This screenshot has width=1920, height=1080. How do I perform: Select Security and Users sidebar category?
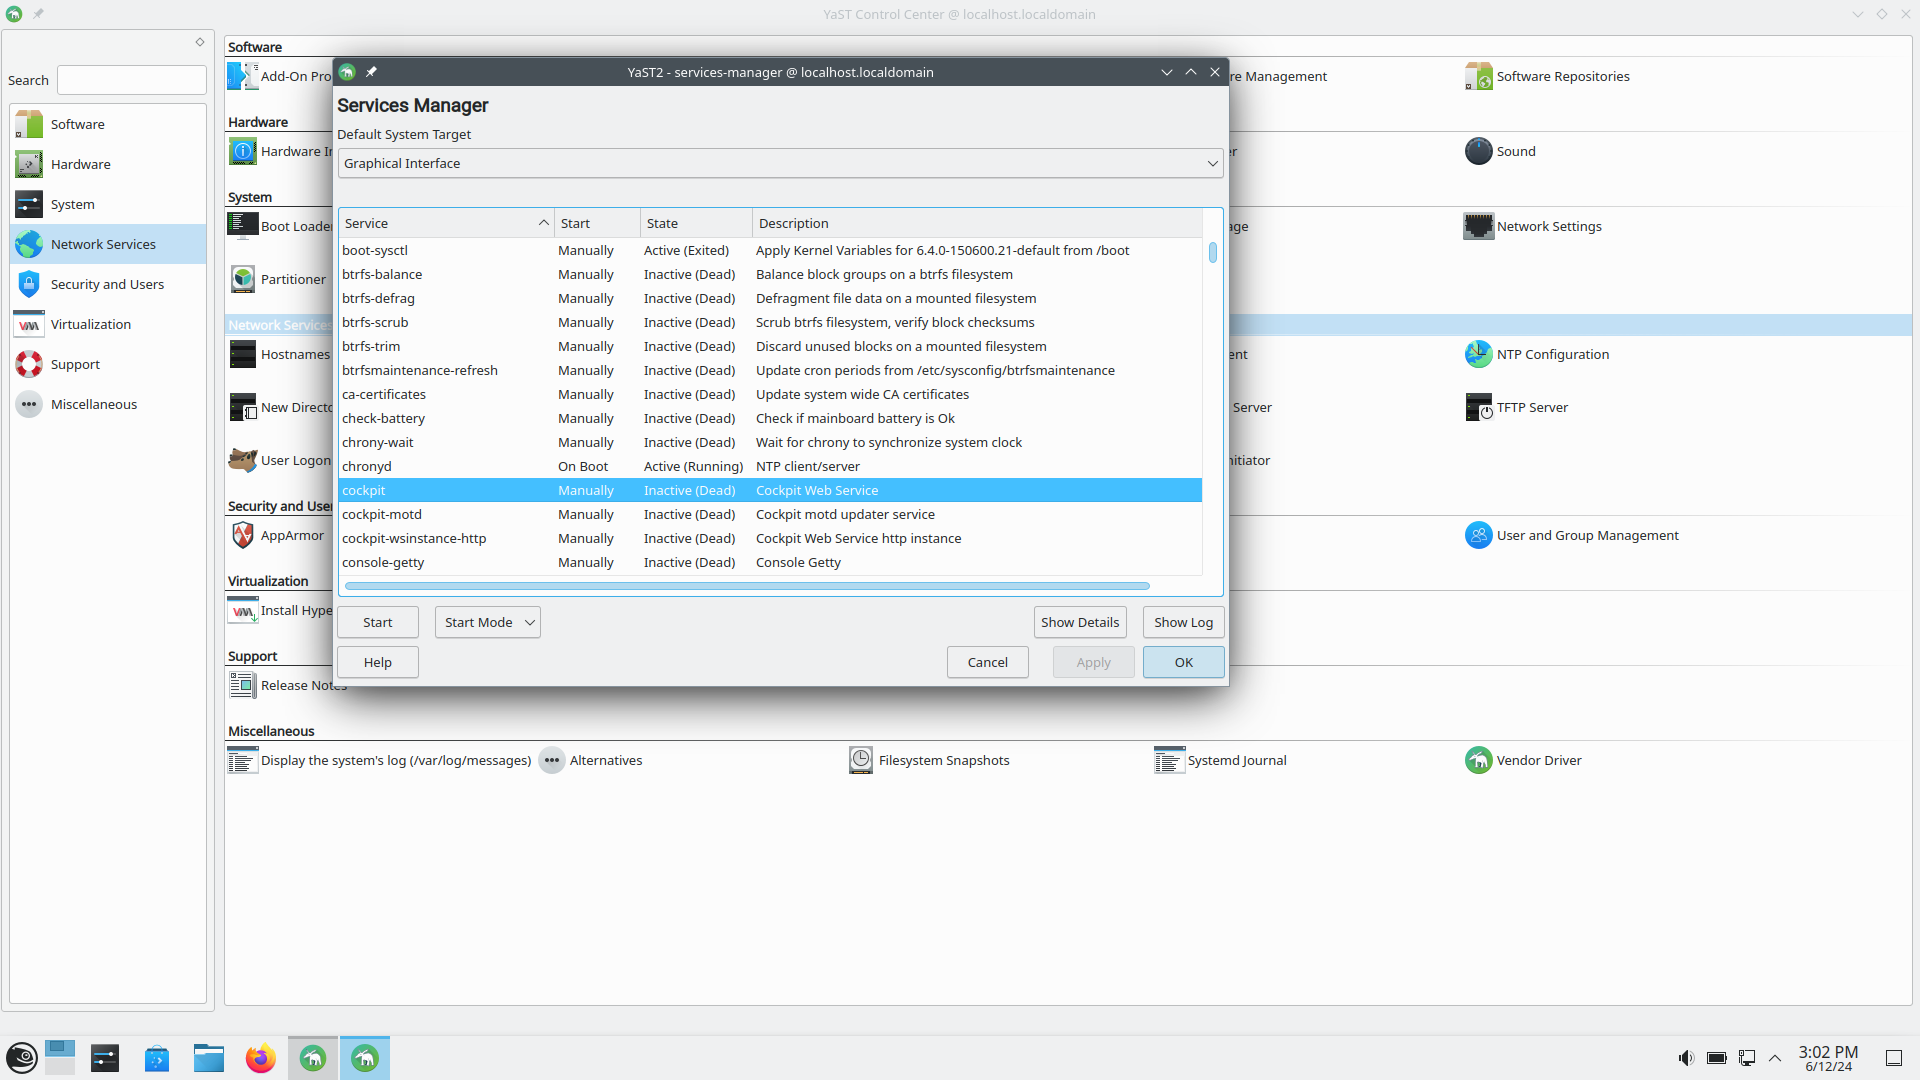[108, 284]
